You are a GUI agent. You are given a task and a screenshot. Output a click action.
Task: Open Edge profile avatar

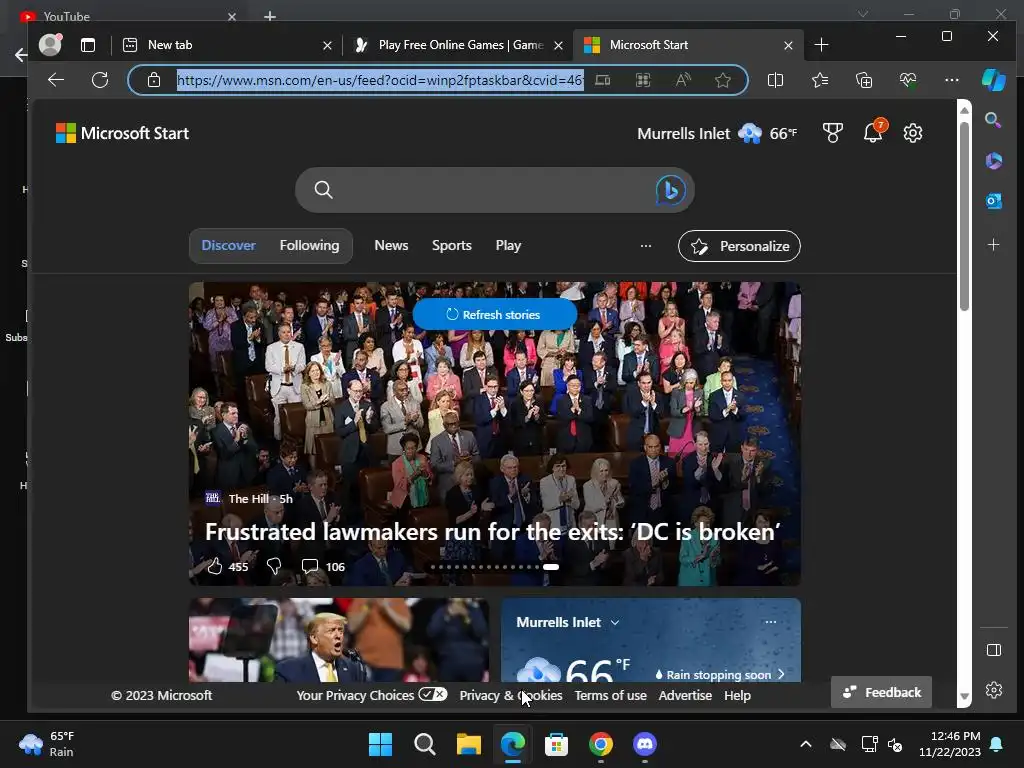tap(50, 44)
